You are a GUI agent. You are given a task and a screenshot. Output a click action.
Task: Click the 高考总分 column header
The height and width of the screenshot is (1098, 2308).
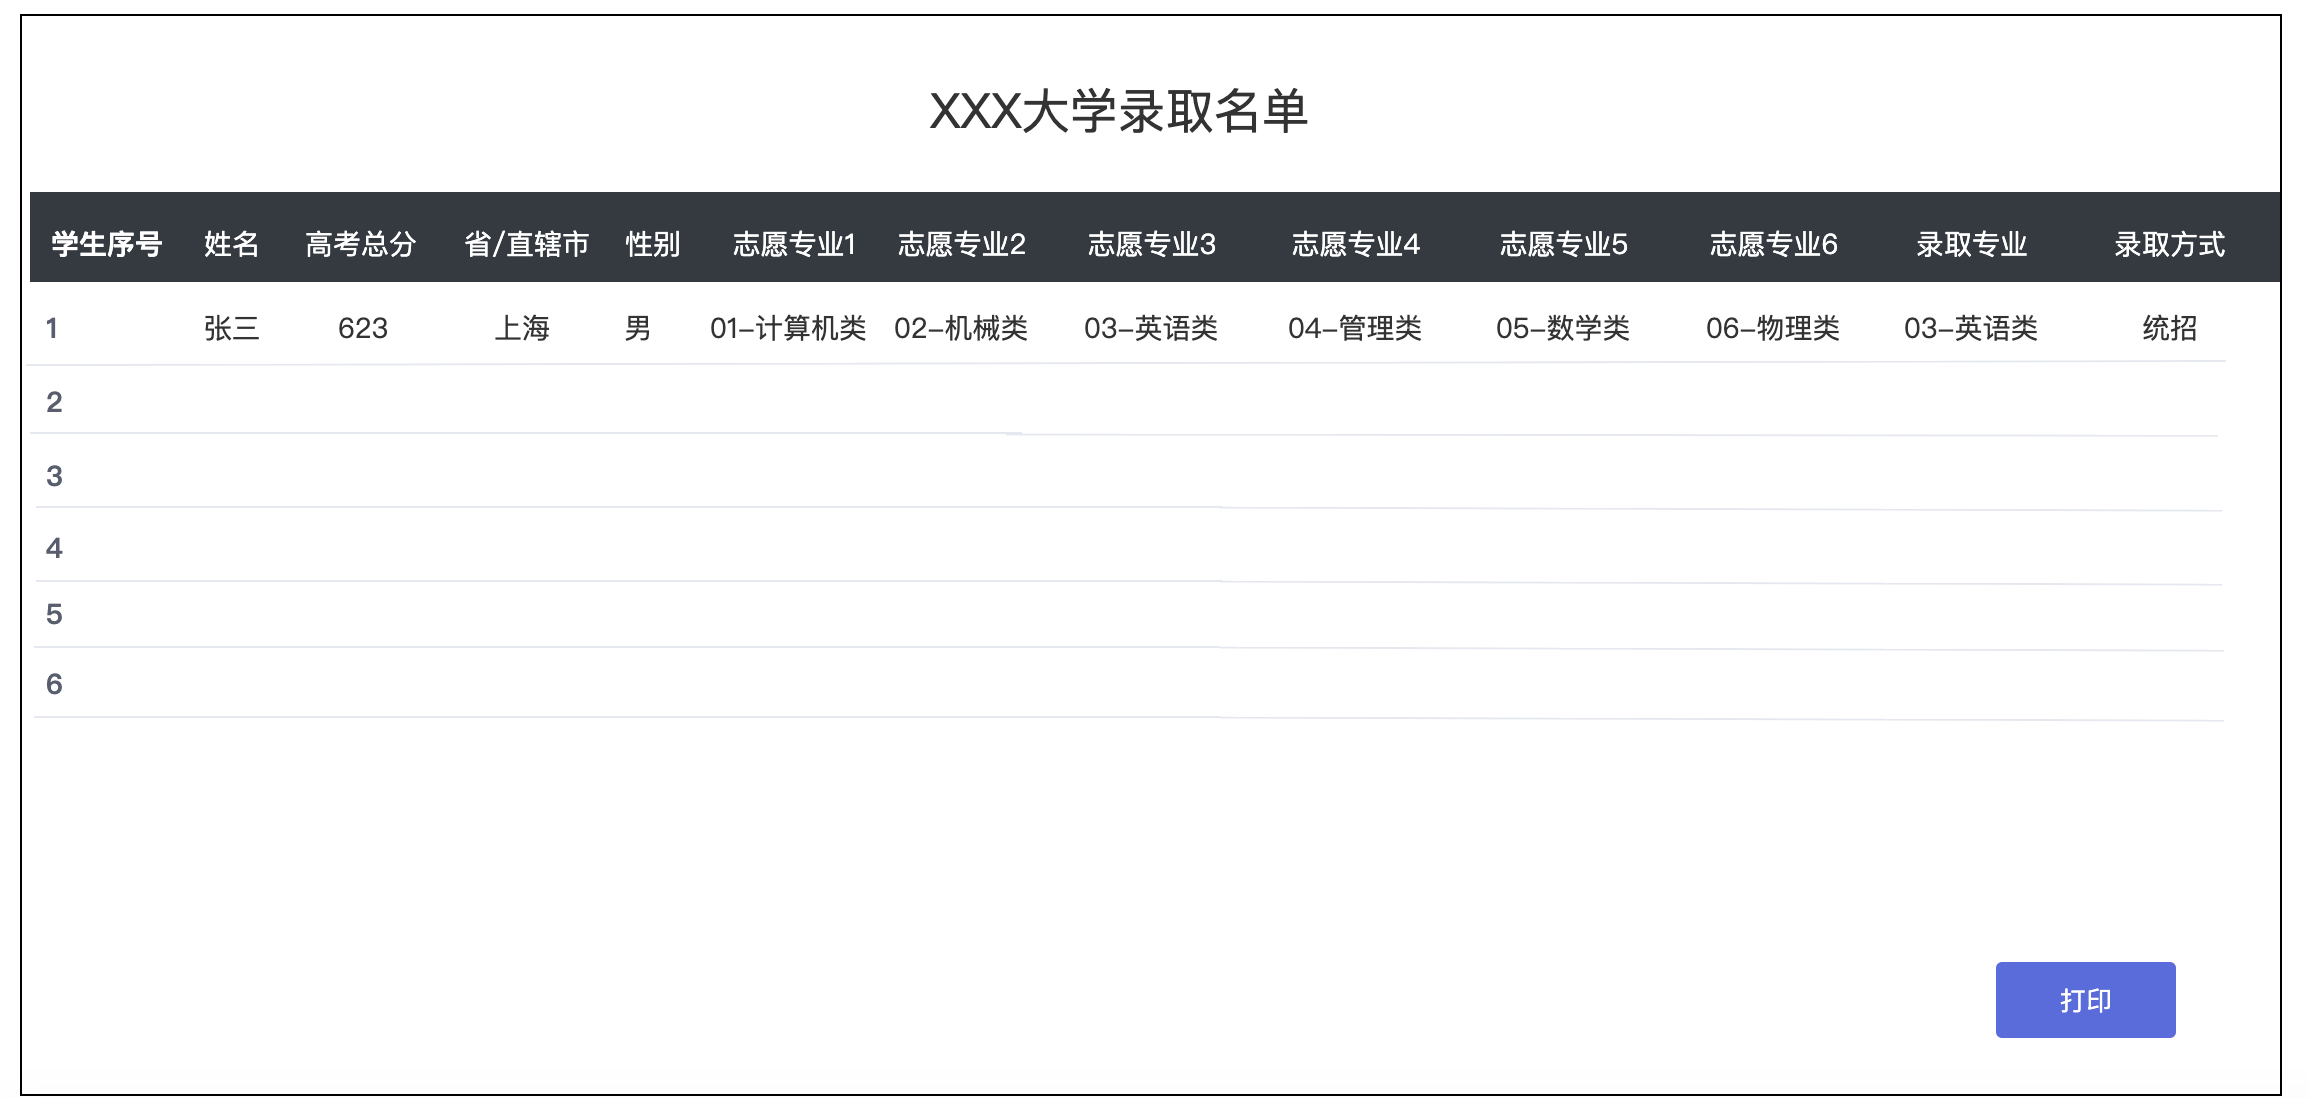[361, 244]
